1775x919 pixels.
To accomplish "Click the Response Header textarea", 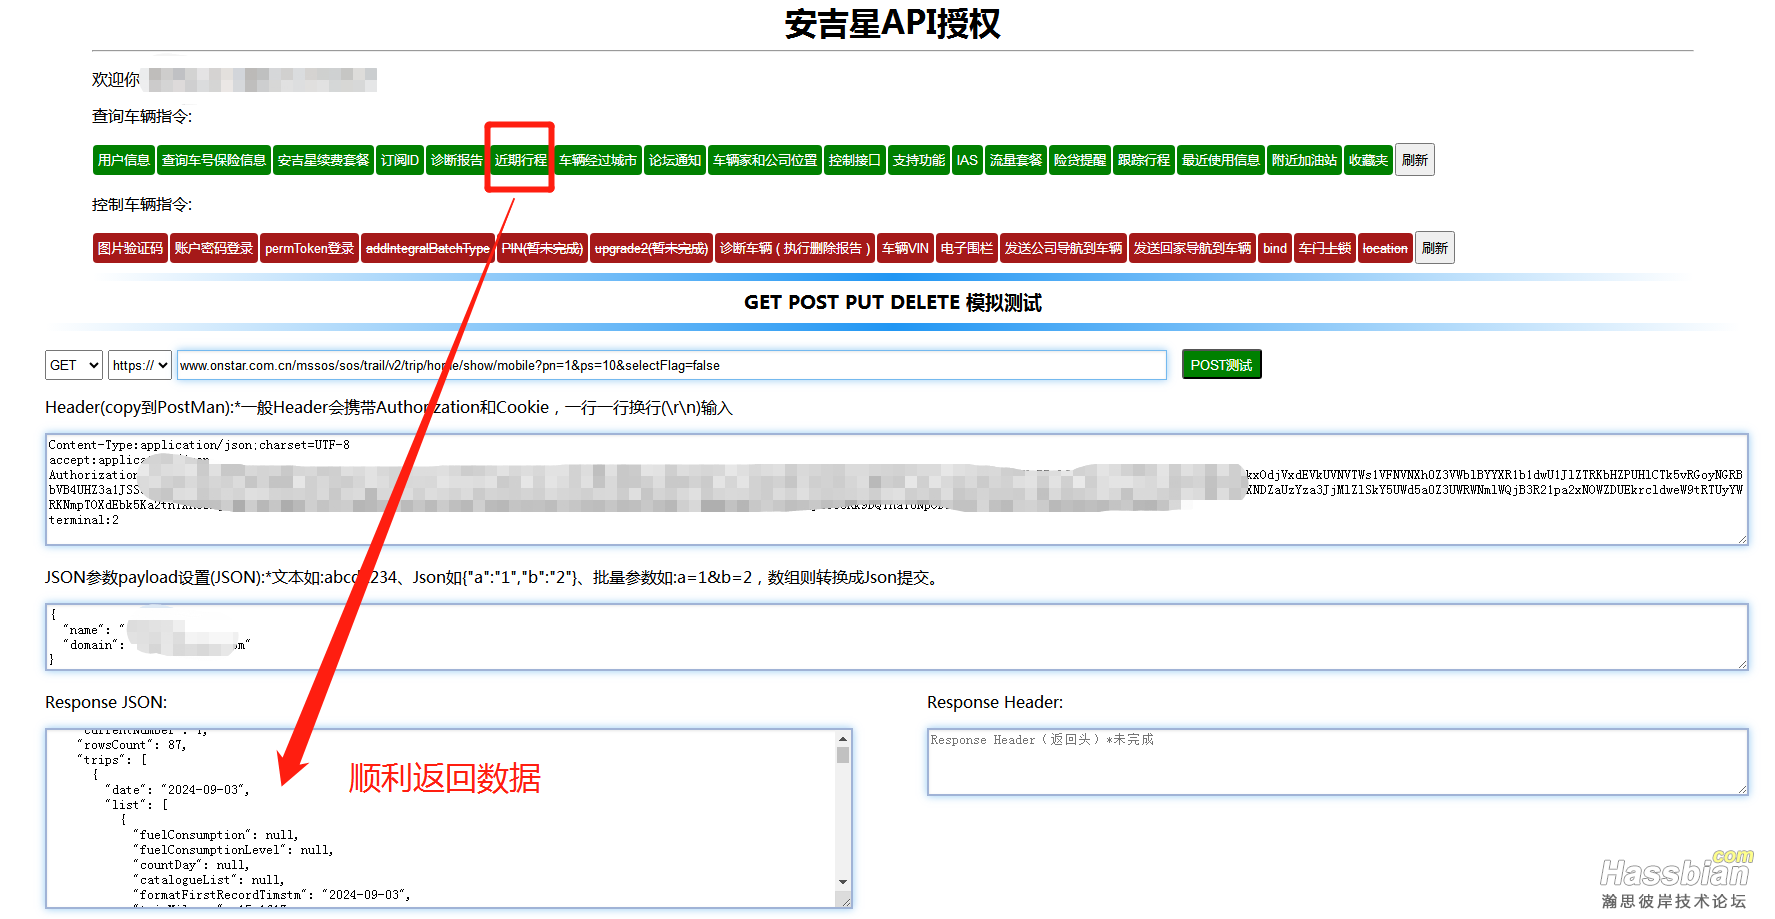I will coord(1338,762).
